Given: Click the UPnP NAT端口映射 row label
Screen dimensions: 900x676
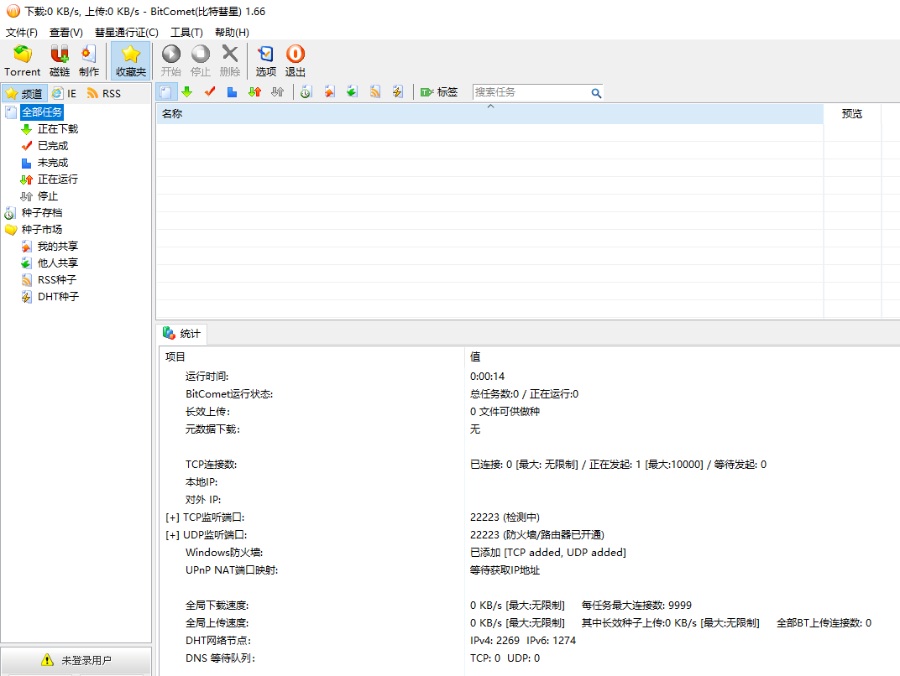Looking at the screenshot, I should [x=231, y=570].
